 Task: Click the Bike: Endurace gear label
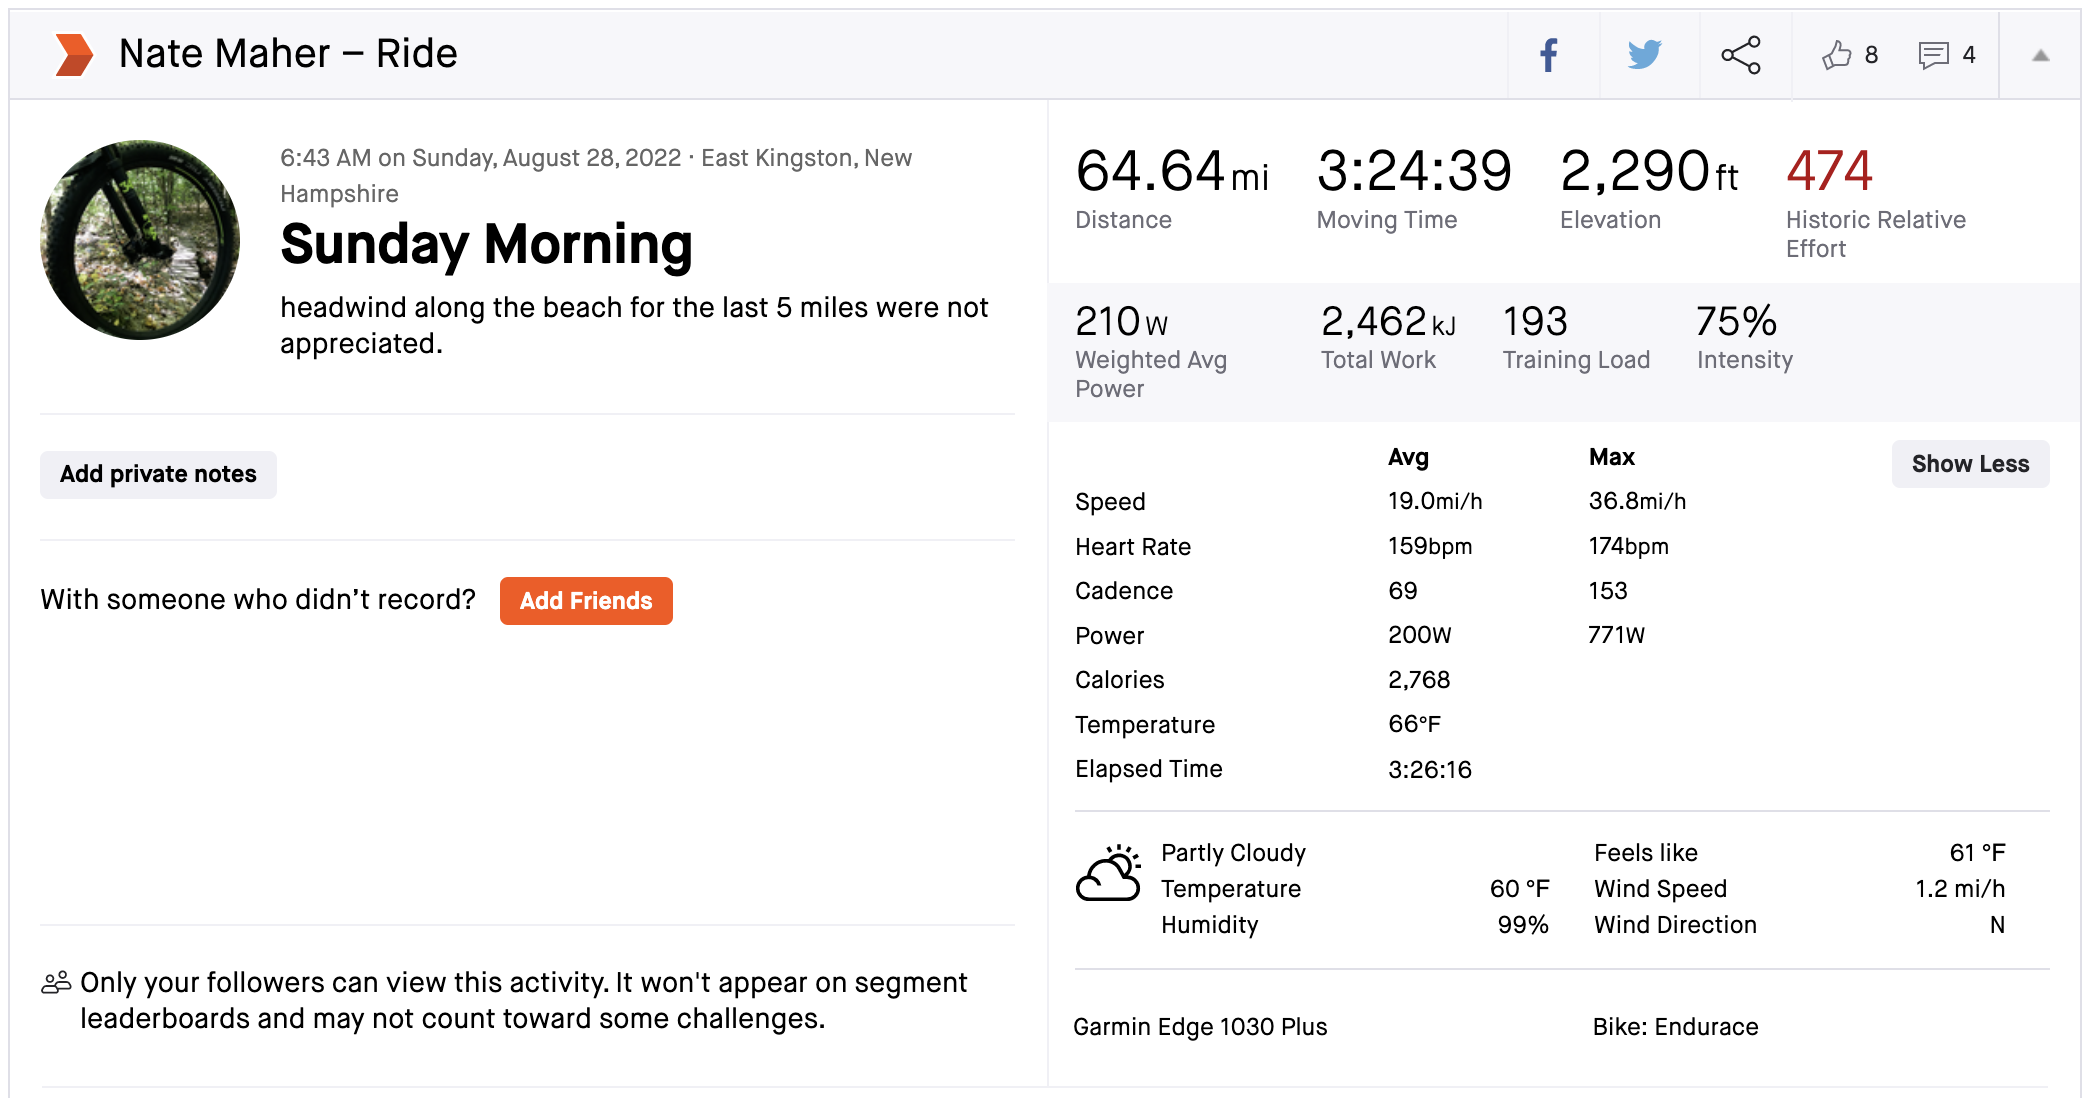(x=1675, y=1027)
